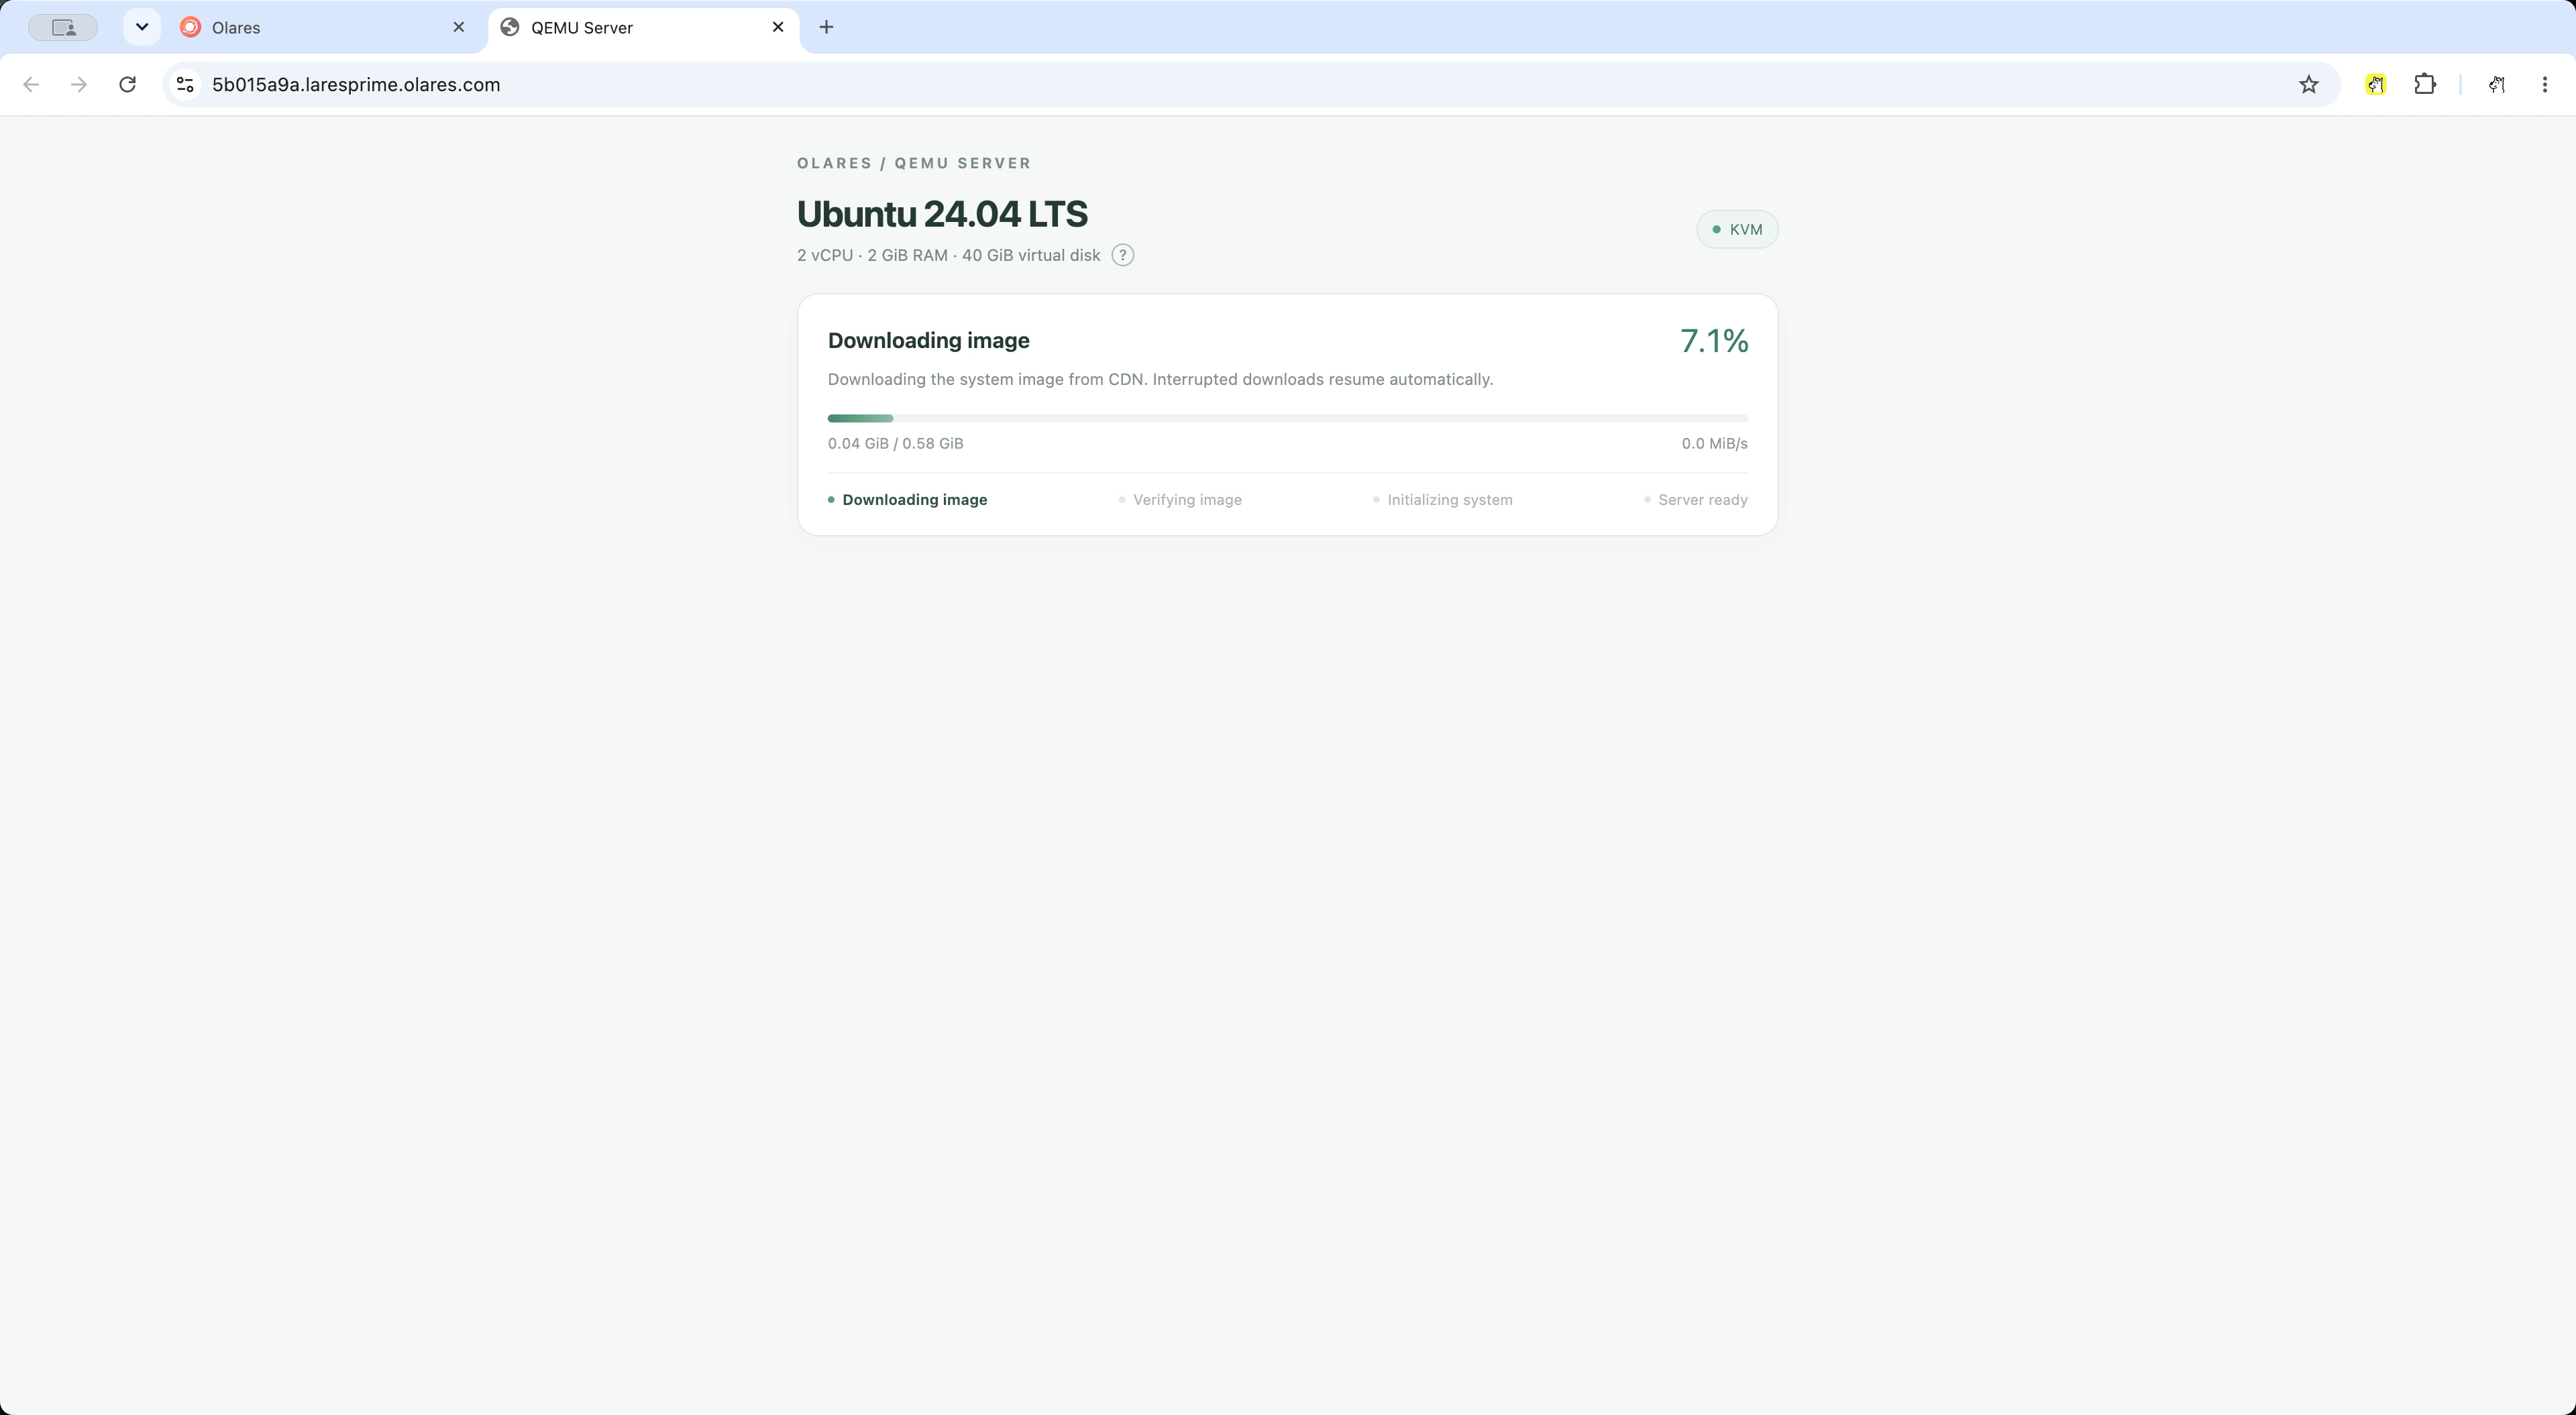Click the 0.04 GiB / 0.58 GiB size text
2576x1415 pixels.
(896, 443)
